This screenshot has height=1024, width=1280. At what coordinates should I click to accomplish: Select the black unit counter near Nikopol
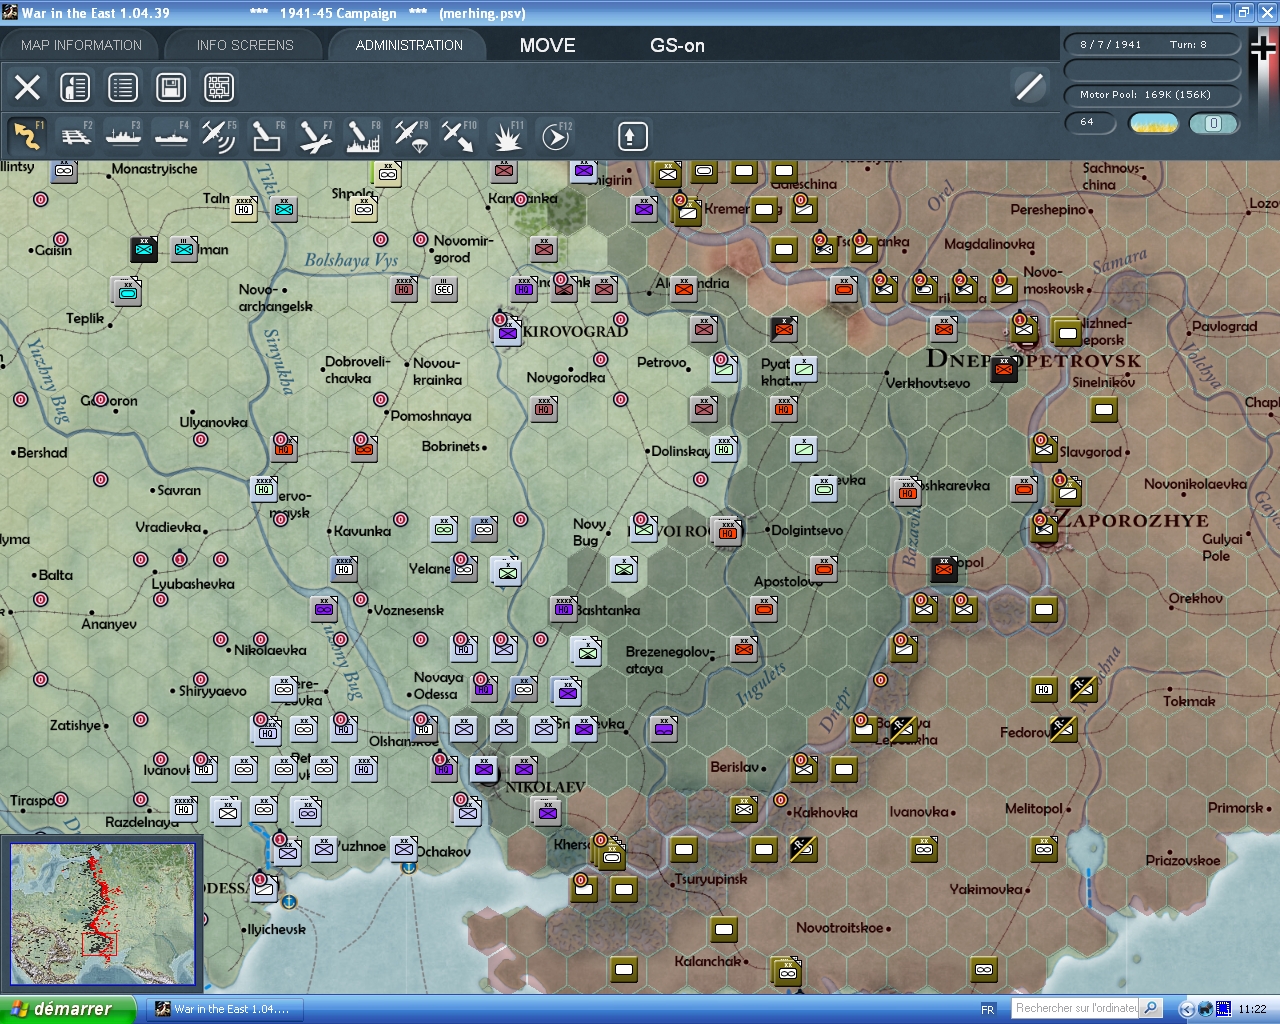(944, 569)
